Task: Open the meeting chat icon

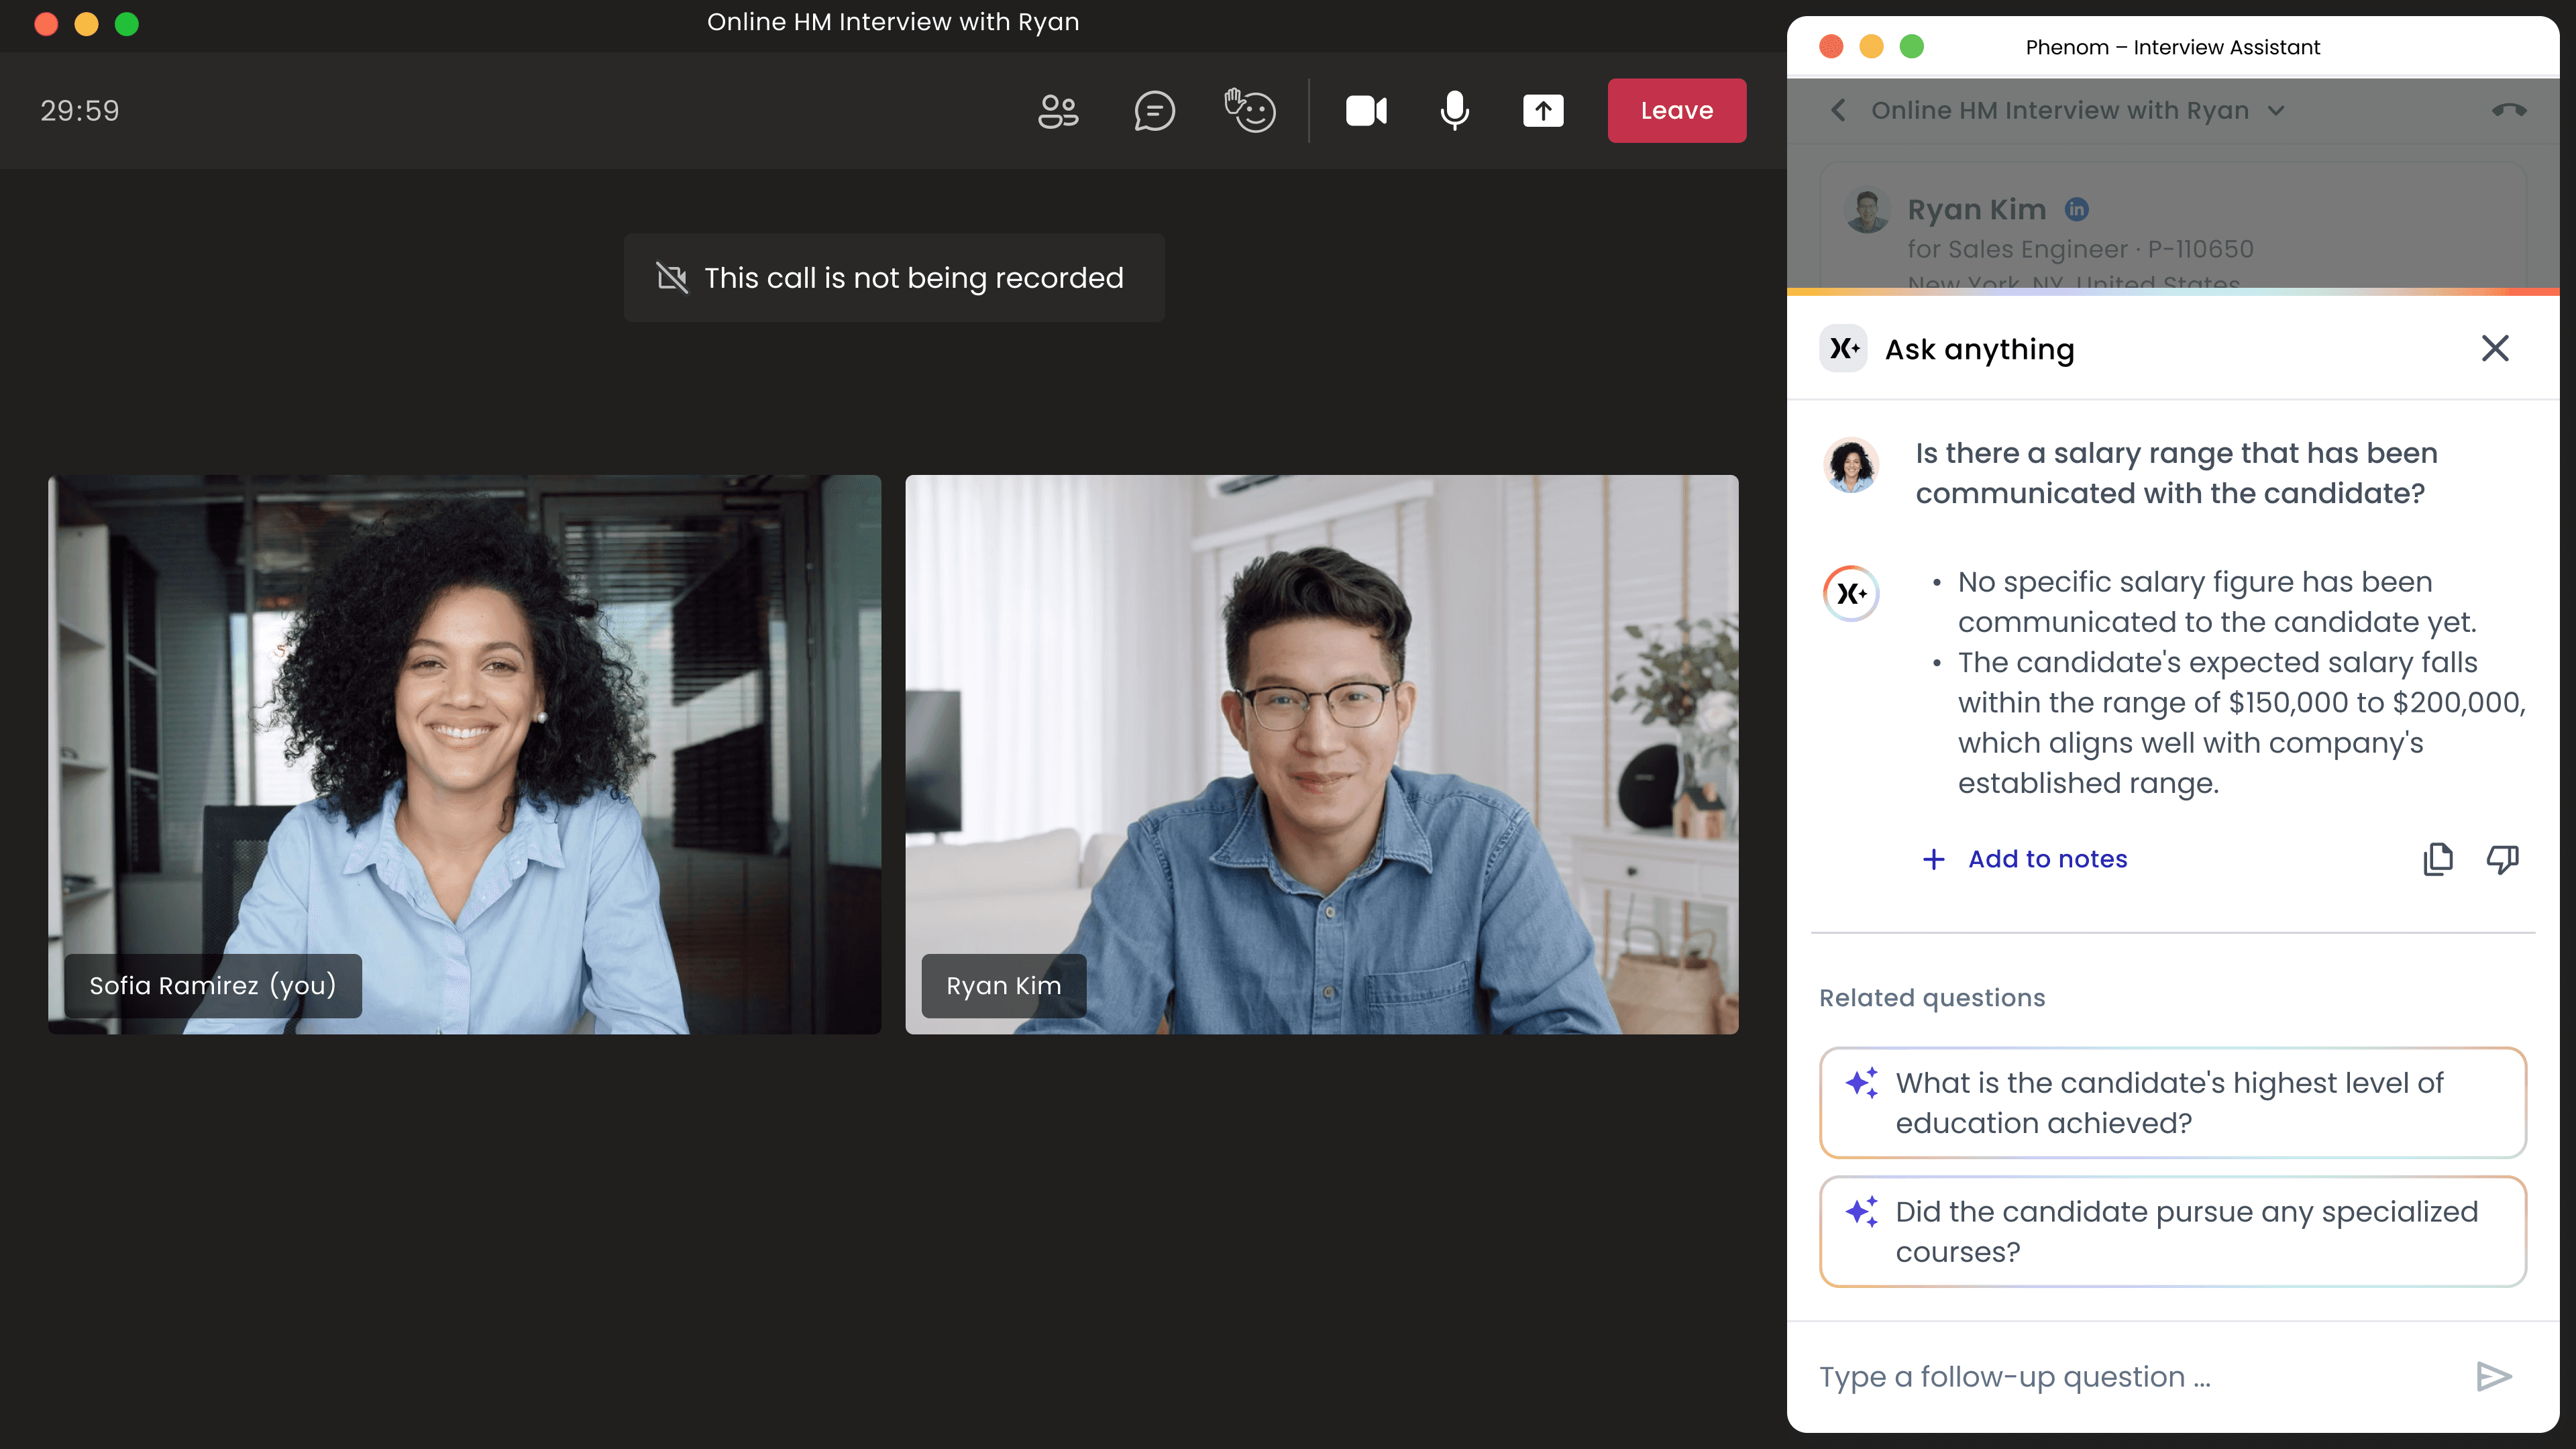Action: (x=1154, y=111)
